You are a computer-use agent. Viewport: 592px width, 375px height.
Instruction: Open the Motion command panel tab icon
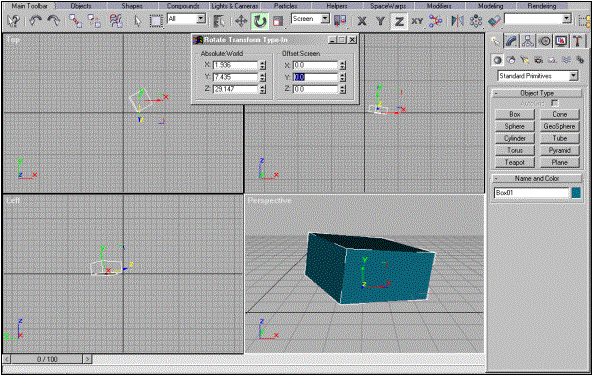pyautogui.click(x=545, y=41)
